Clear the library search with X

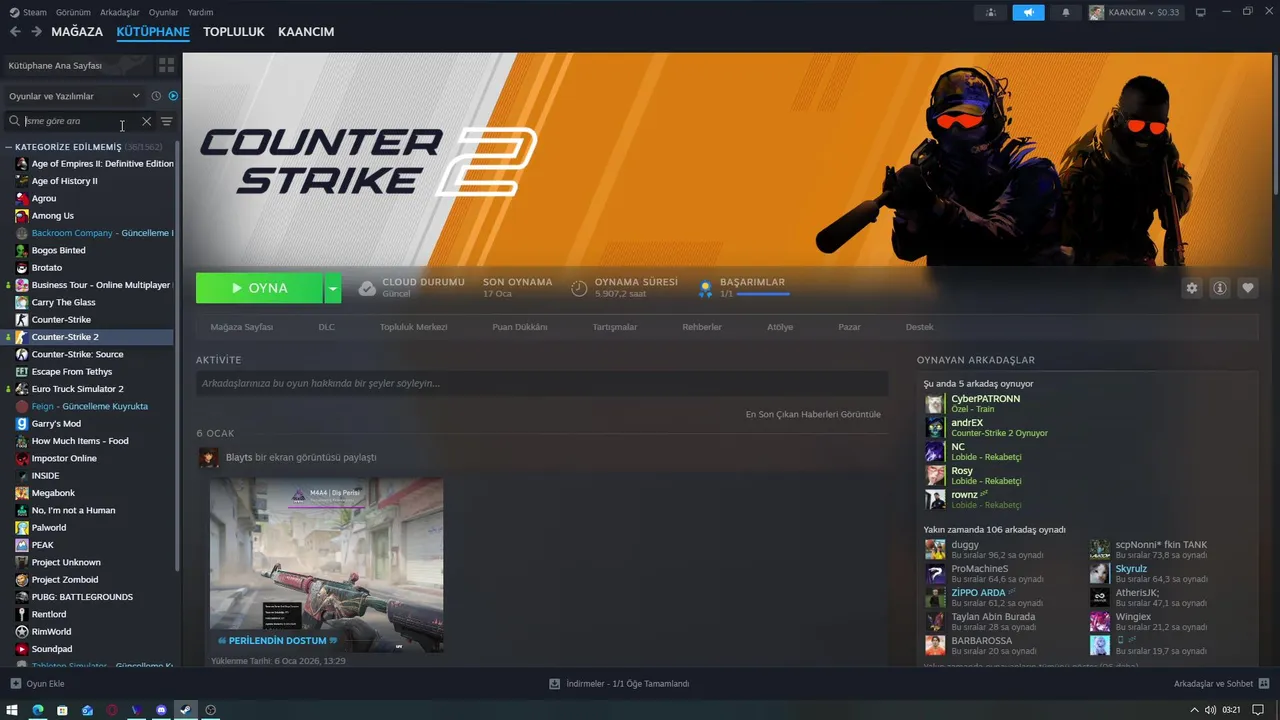[x=146, y=121]
